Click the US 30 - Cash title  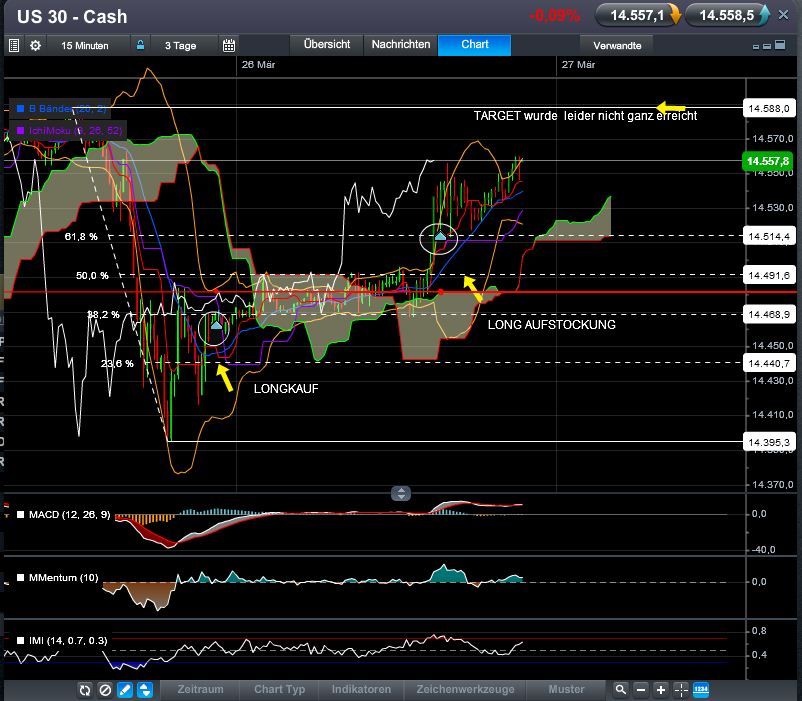pos(72,16)
